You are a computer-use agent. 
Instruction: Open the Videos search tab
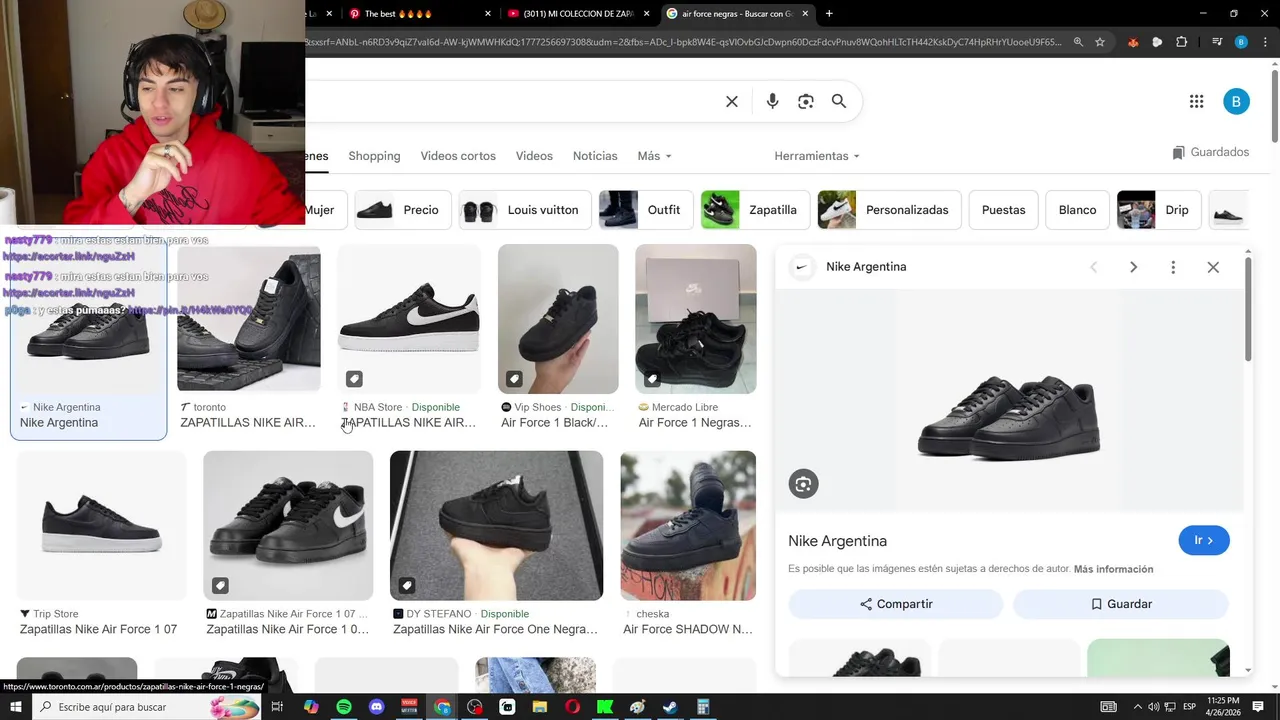pyautogui.click(x=534, y=156)
